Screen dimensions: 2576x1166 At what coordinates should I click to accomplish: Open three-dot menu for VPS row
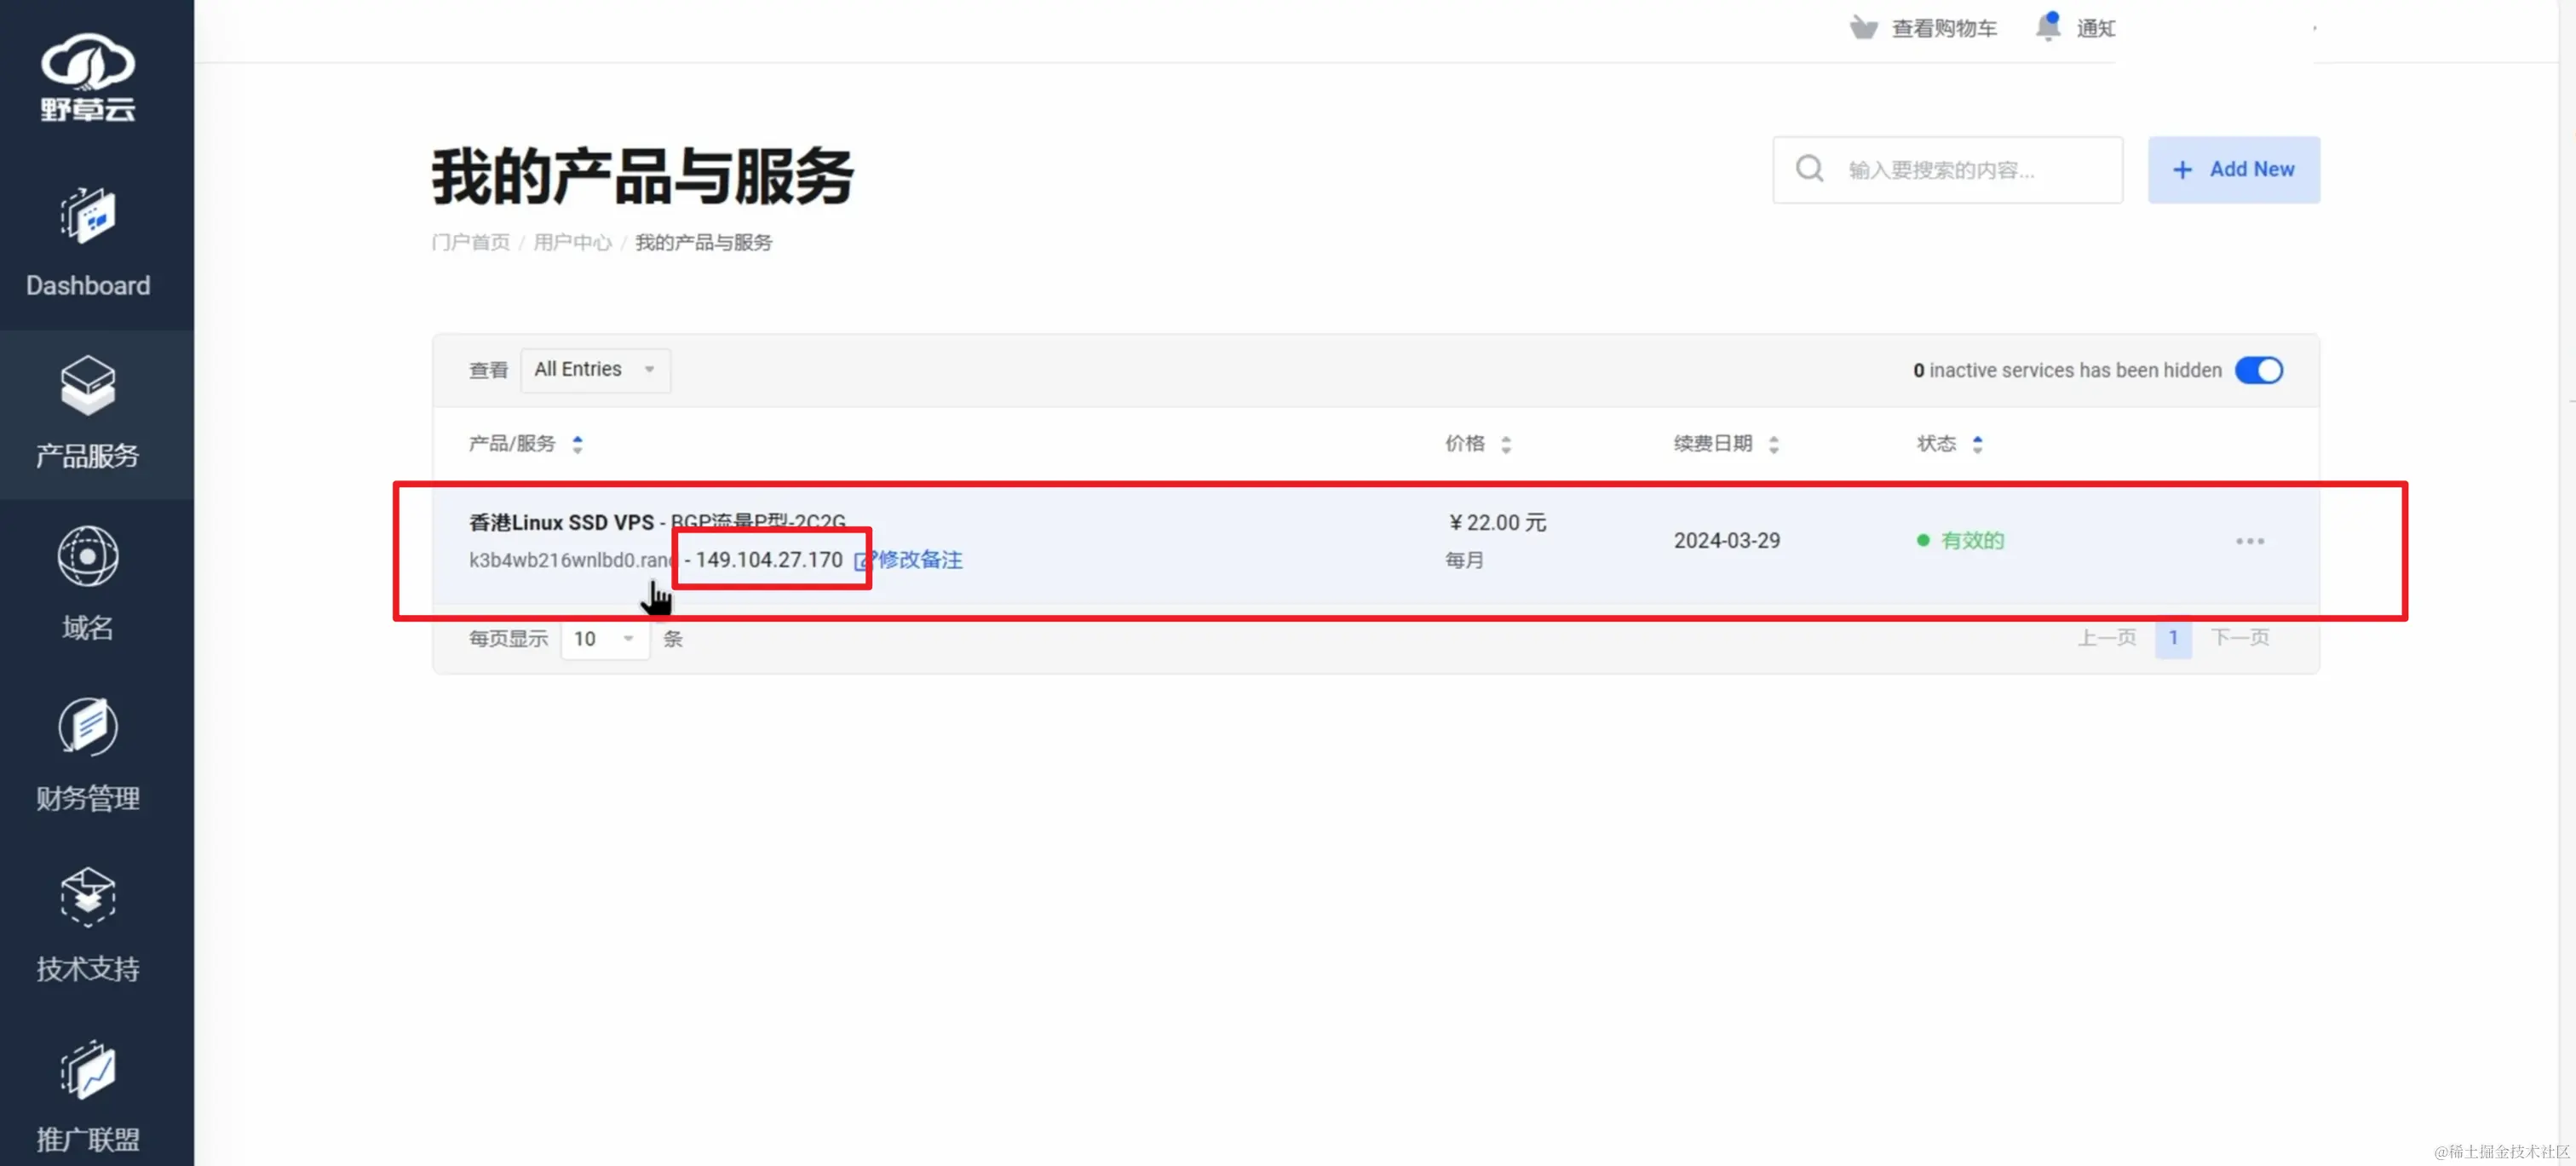[x=2249, y=541]
